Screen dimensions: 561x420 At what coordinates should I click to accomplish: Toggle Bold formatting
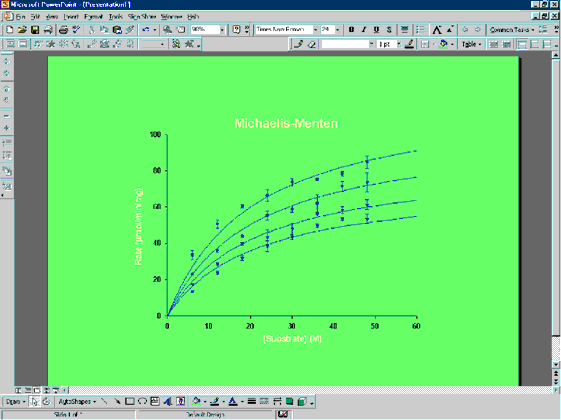coord(351,30)
